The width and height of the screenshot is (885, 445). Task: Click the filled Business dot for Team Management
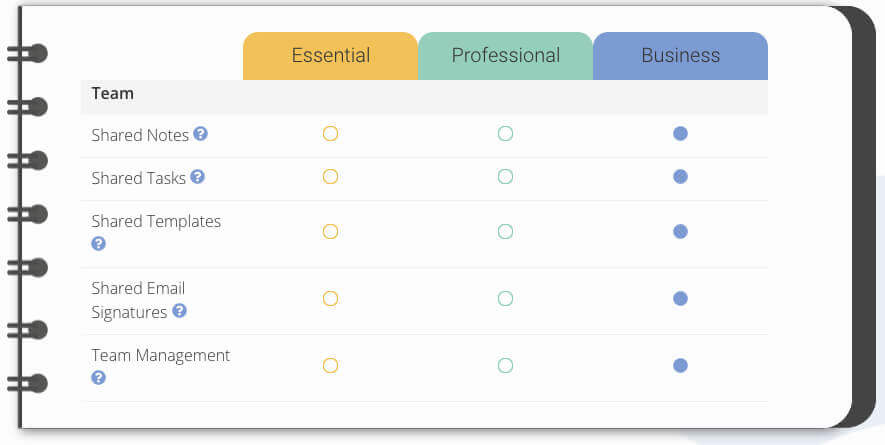680,366
